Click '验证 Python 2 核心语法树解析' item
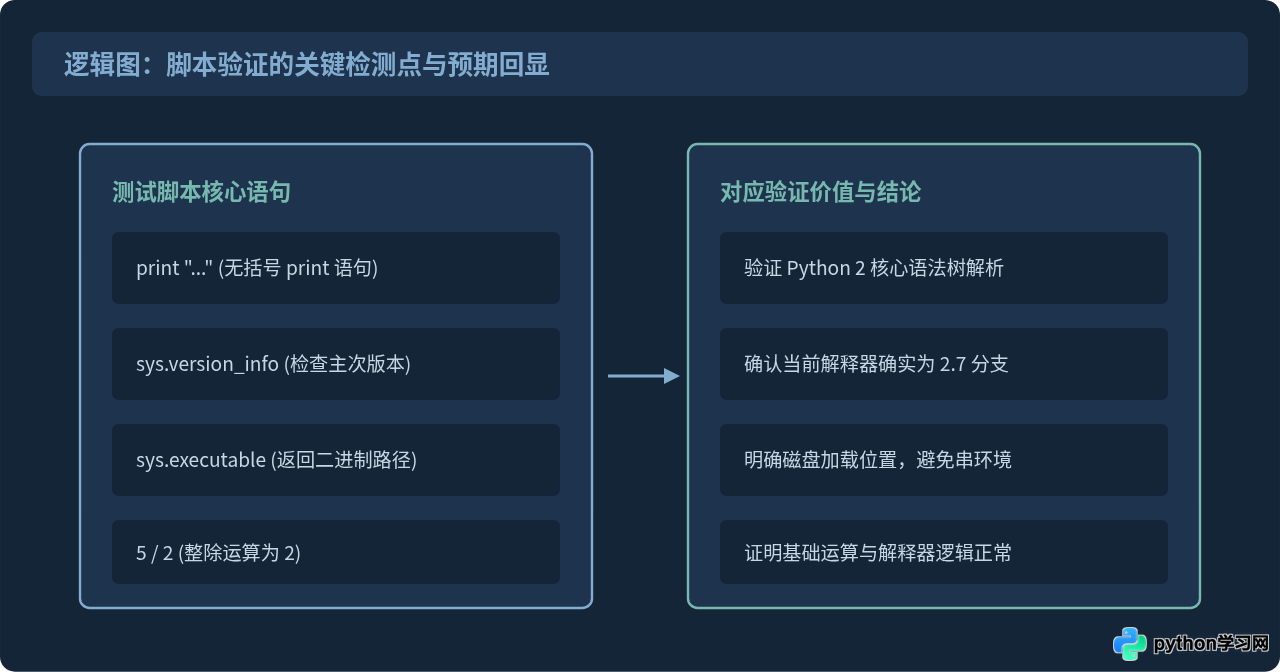 pyautogui.click(x=944, y=268)
